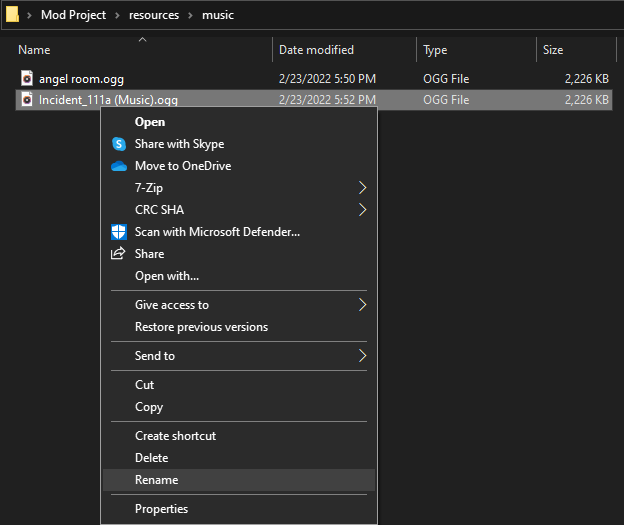Image resolution: width=624 pixels, height=525 pixels.
Task: Click the Incident_111a file icon
Action: tap(27, 100)
